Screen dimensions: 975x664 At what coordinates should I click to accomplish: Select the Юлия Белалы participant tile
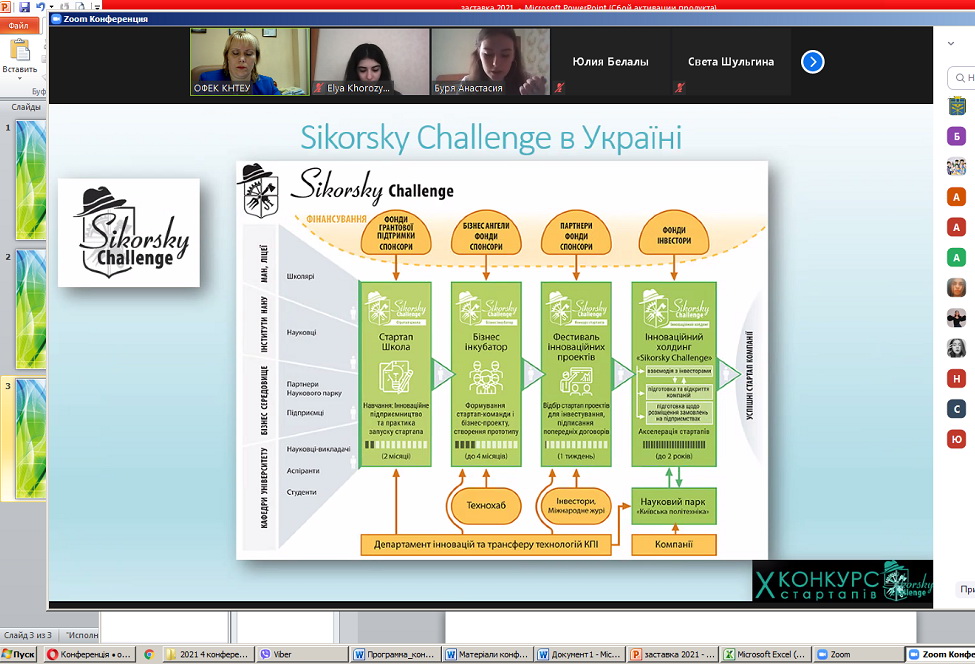(x=611, y=62)
